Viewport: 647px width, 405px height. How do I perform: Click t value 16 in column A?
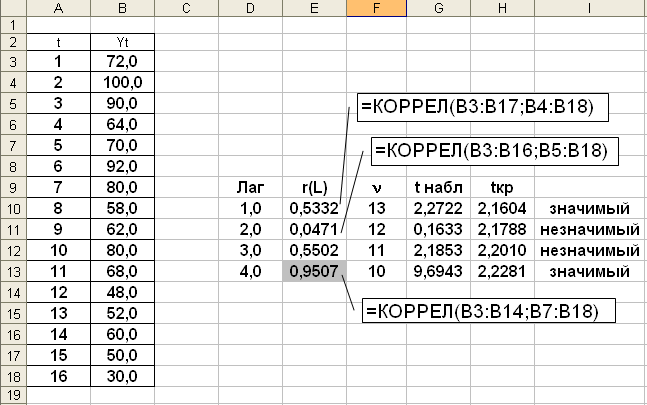pos(59,377)
